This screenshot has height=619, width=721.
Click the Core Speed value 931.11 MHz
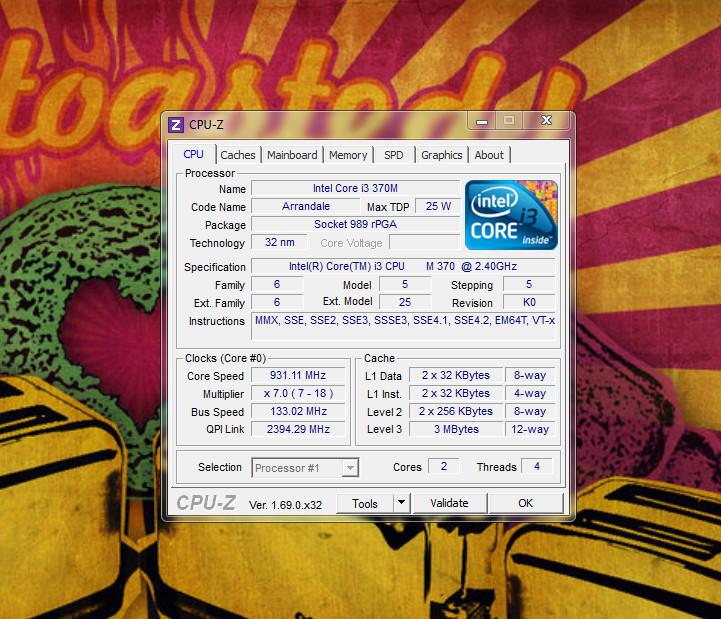coord(298,375)
